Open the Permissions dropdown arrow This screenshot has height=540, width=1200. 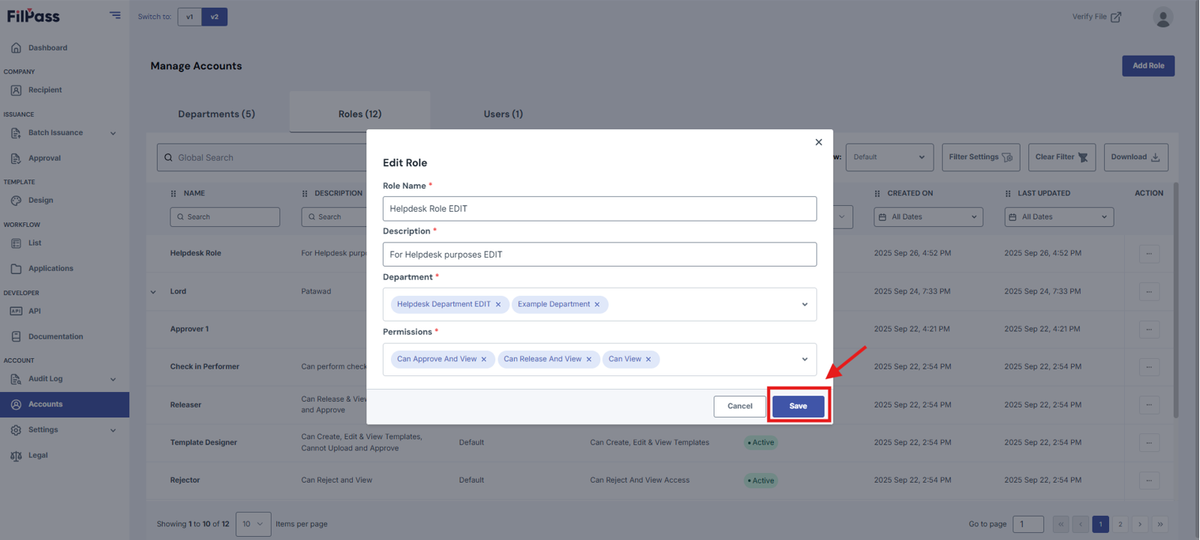pos(805,359)
